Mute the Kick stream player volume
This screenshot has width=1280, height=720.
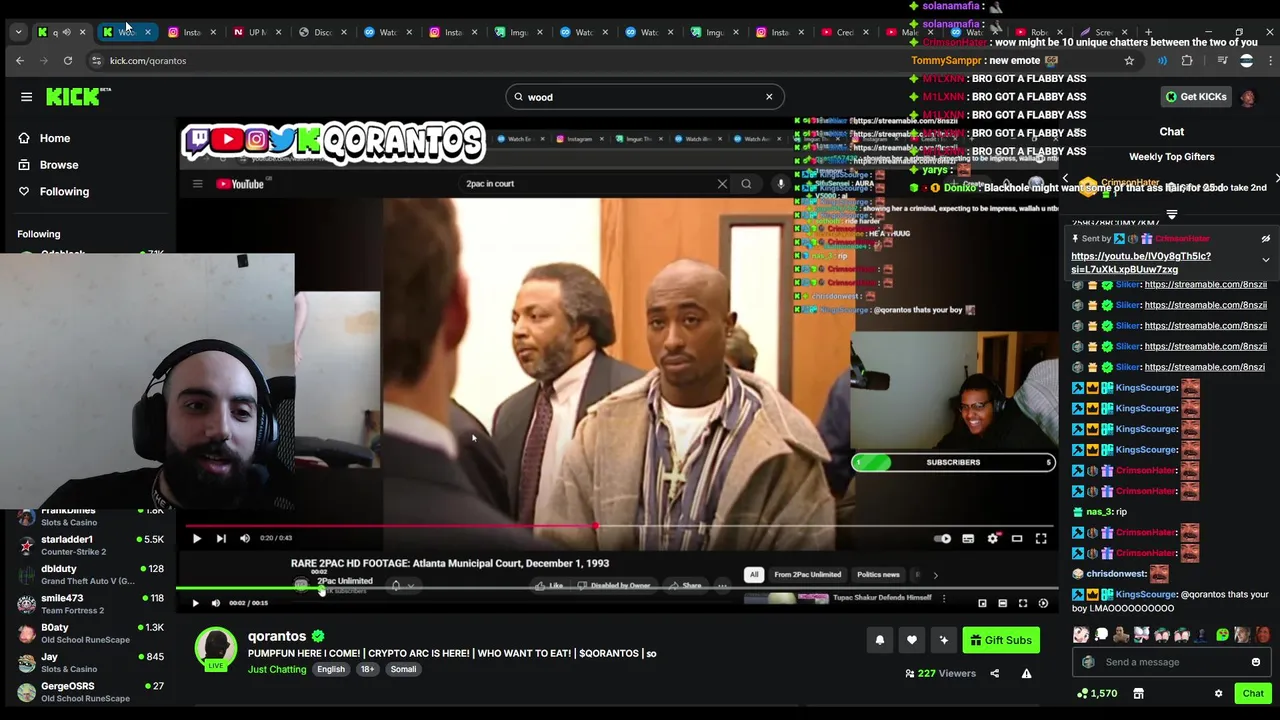216,603
